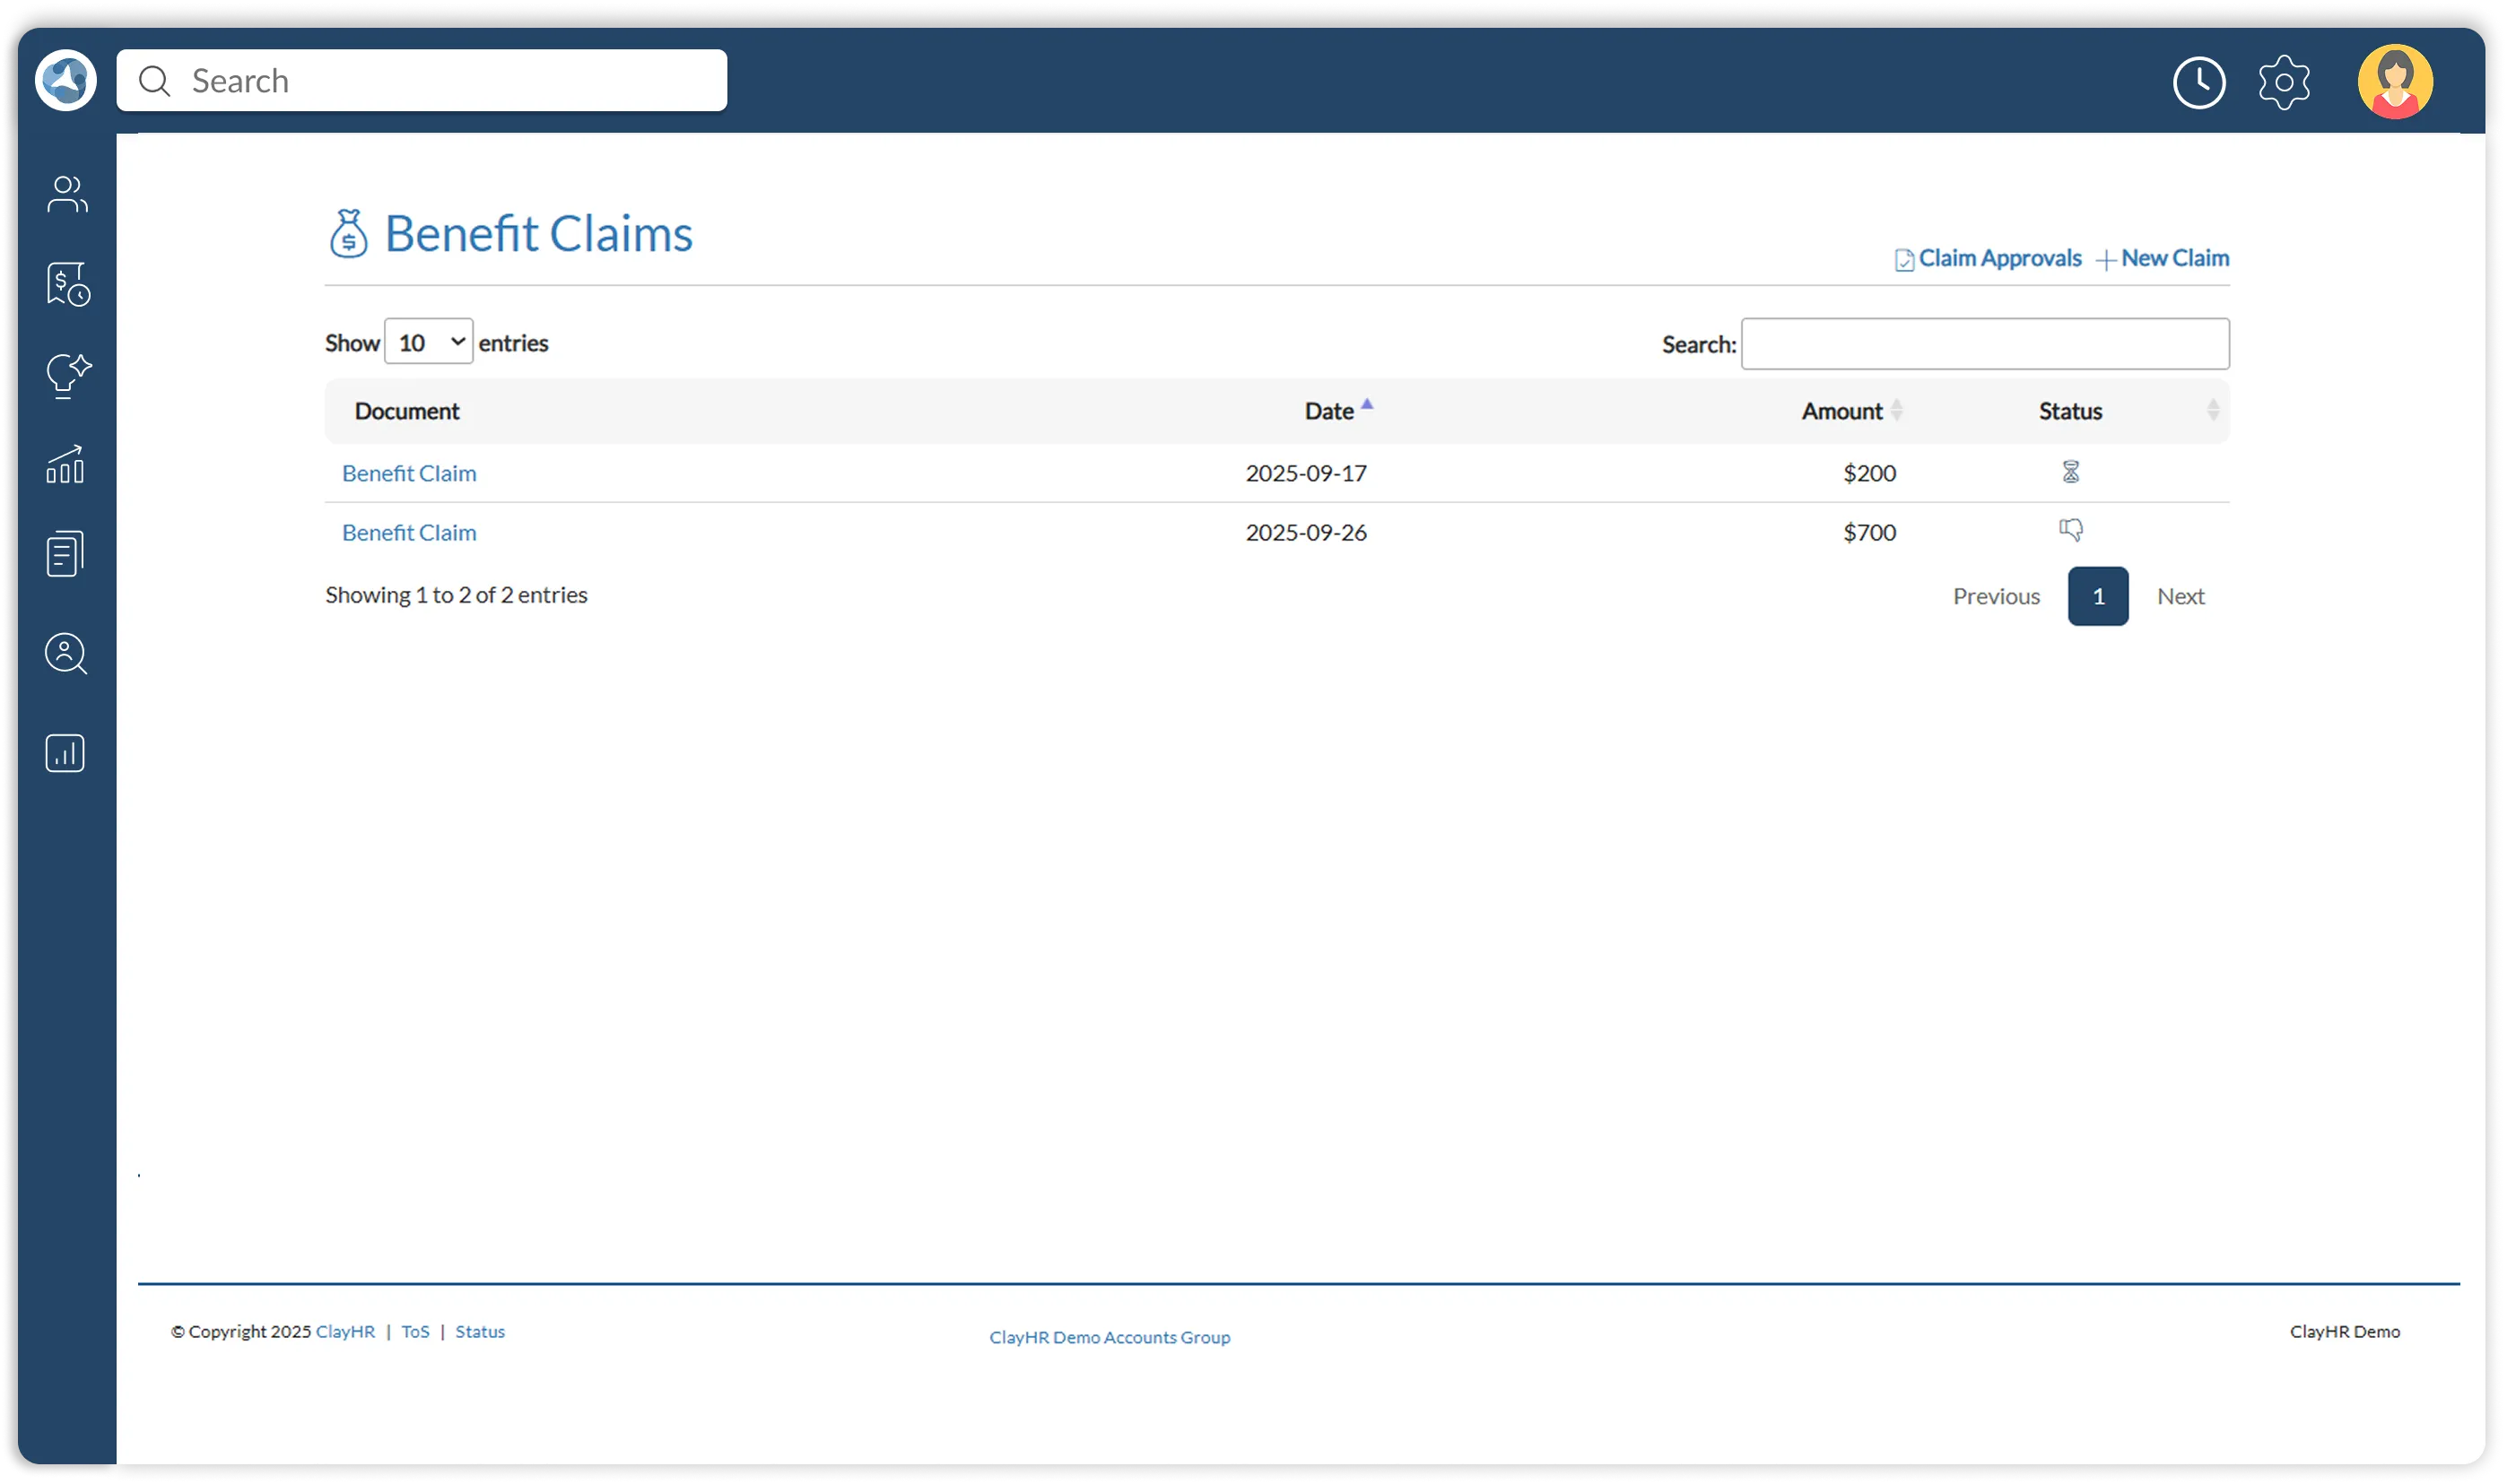The image size is (2507, 1484).
Task: Click the thumbs-down rejected status on the $700 claim
Action: (2072, 529)
